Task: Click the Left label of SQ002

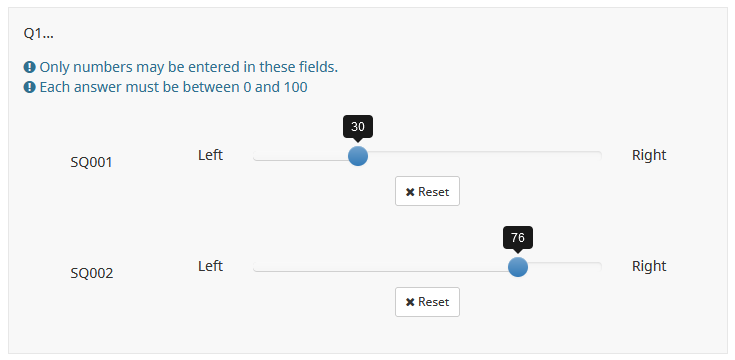Action: click(x=210, y=266)
